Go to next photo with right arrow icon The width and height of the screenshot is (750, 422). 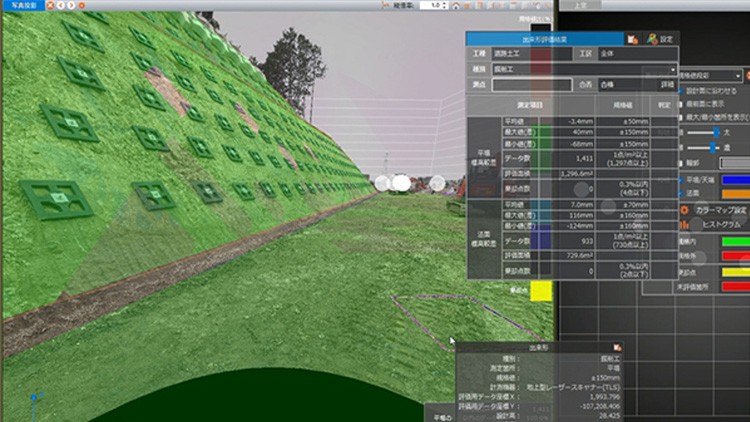(x=71, y=5)
